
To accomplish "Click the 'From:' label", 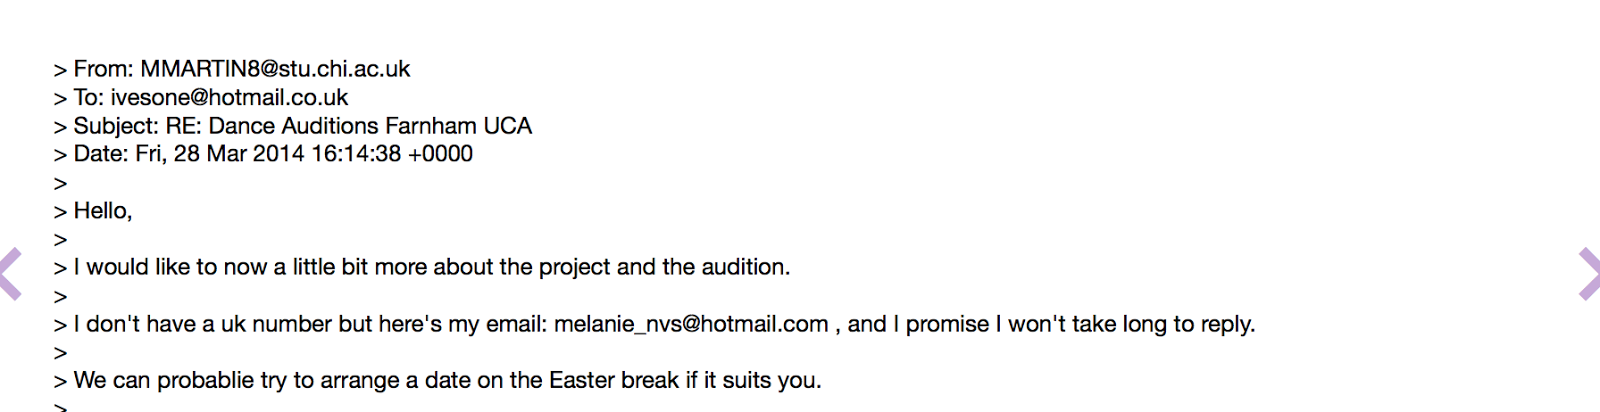I will click(x=103, y=69).
